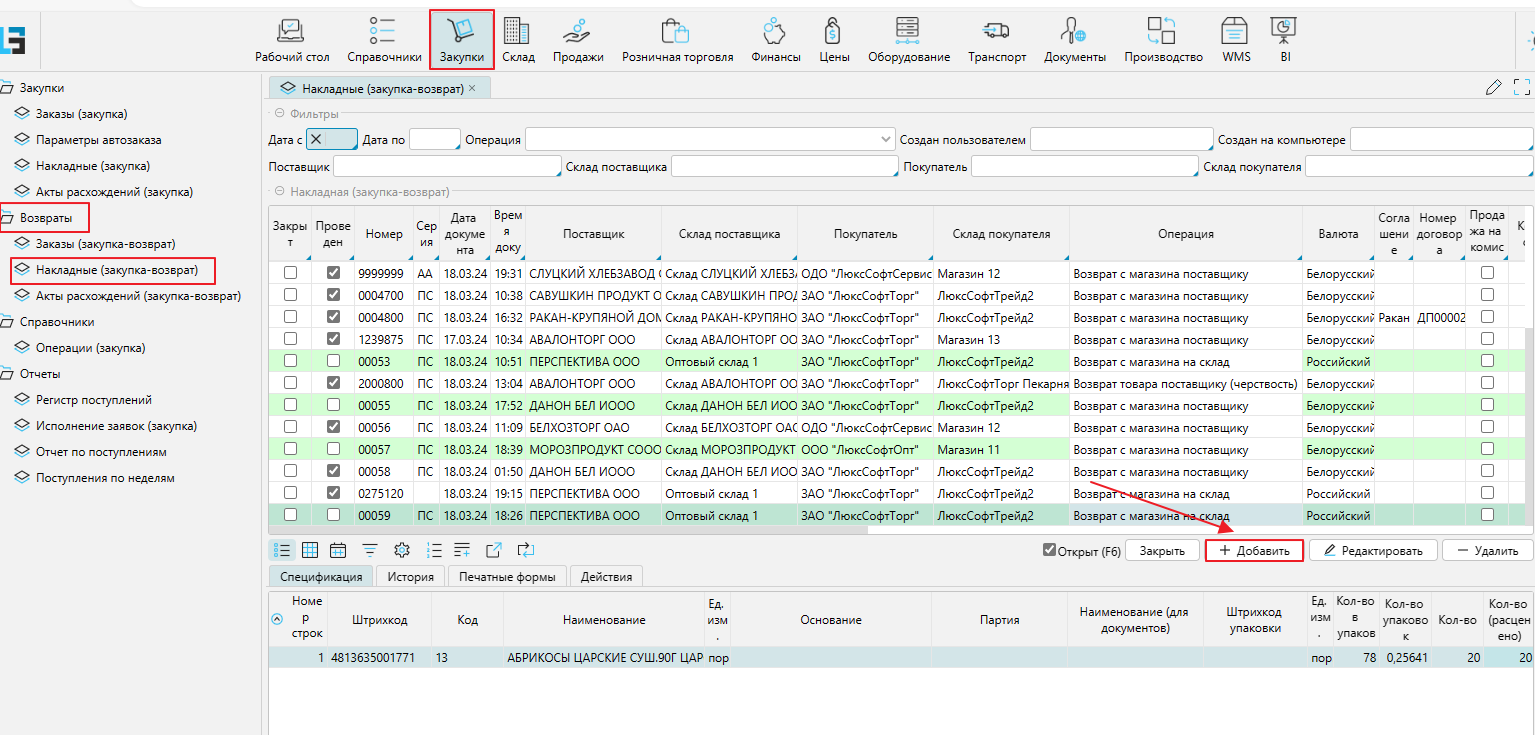Screen dimensions: 1535x735
Task: Open table settings via the gear icon
Action: 402,550
